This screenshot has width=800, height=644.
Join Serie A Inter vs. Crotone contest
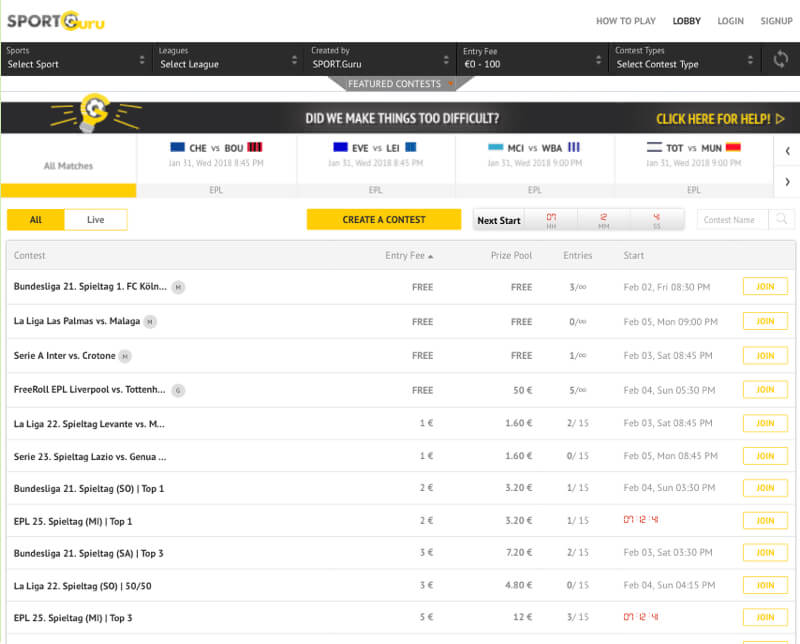coord(765,356)
